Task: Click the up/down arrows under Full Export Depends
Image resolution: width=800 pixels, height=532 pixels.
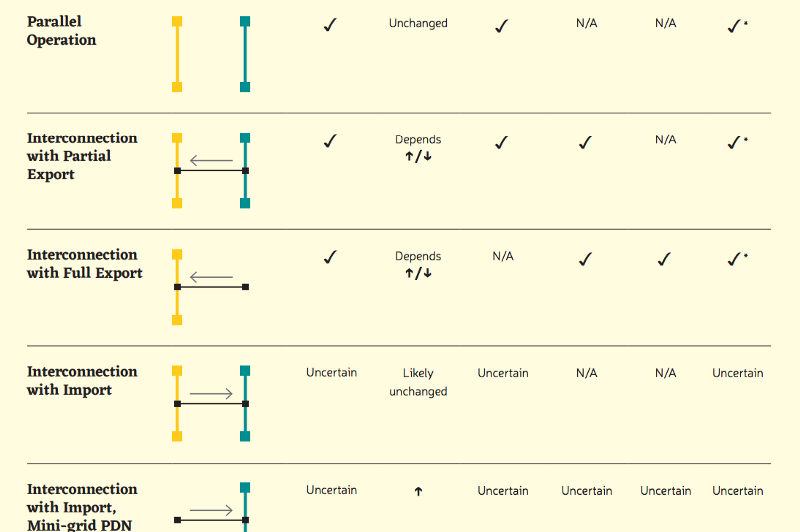Action: pyautogui.click(x=418, y=273)
